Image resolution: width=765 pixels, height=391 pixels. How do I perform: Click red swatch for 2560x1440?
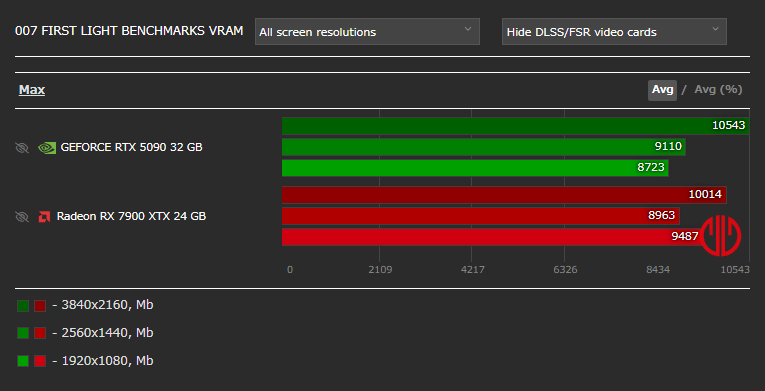[40, 333]
